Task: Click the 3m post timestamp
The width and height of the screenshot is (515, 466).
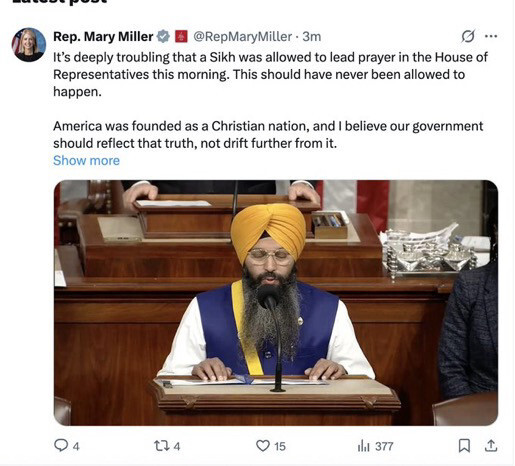Action: (x=312, y=36)
